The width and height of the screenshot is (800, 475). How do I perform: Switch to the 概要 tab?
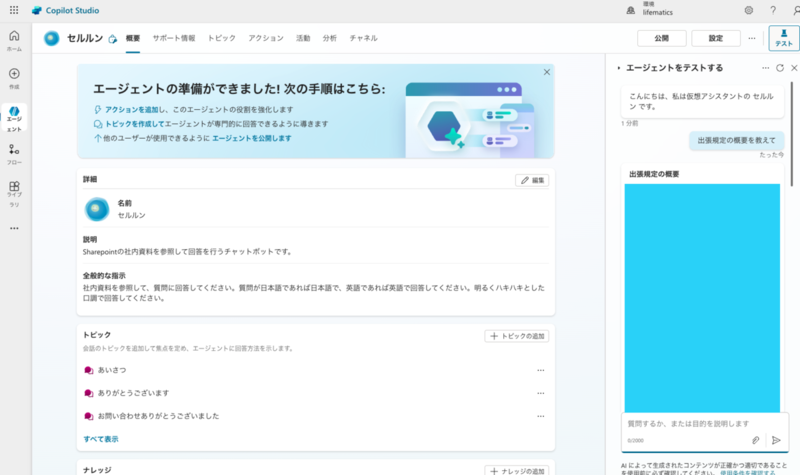(x=133, y=38)
